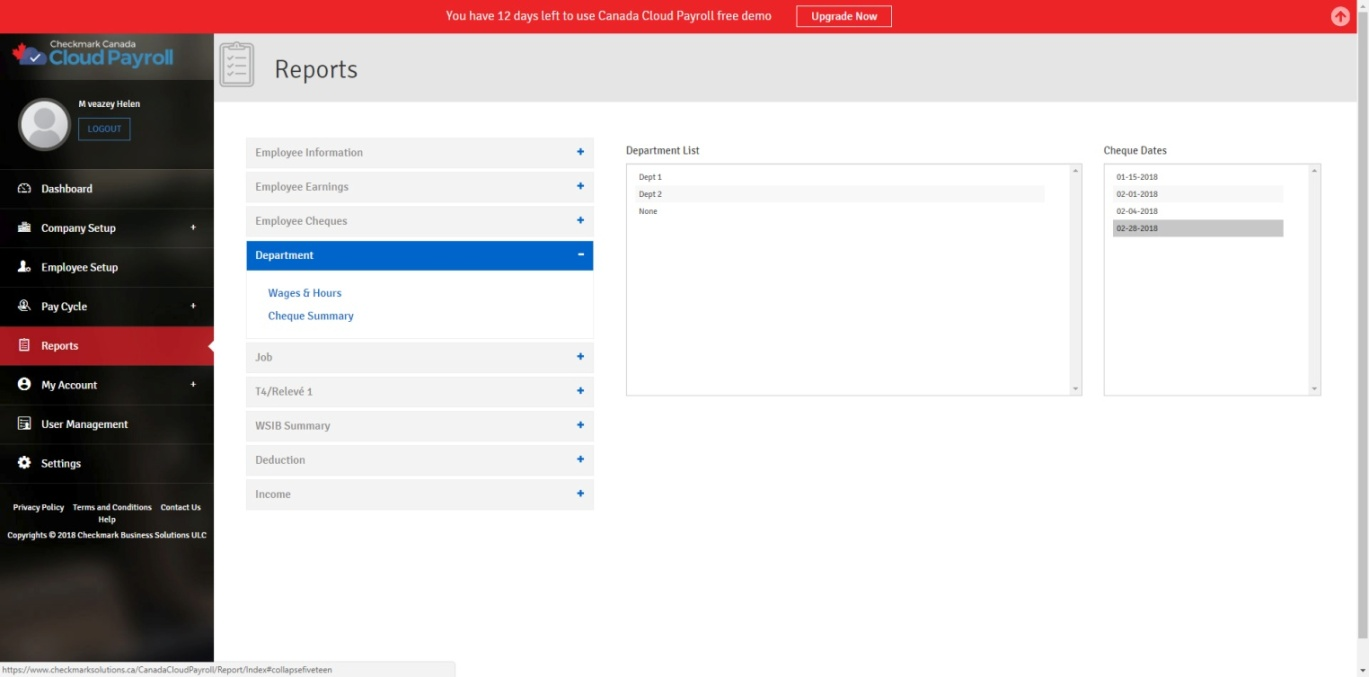
Task: Click the My Account user icon
Action: pos(25,385)
